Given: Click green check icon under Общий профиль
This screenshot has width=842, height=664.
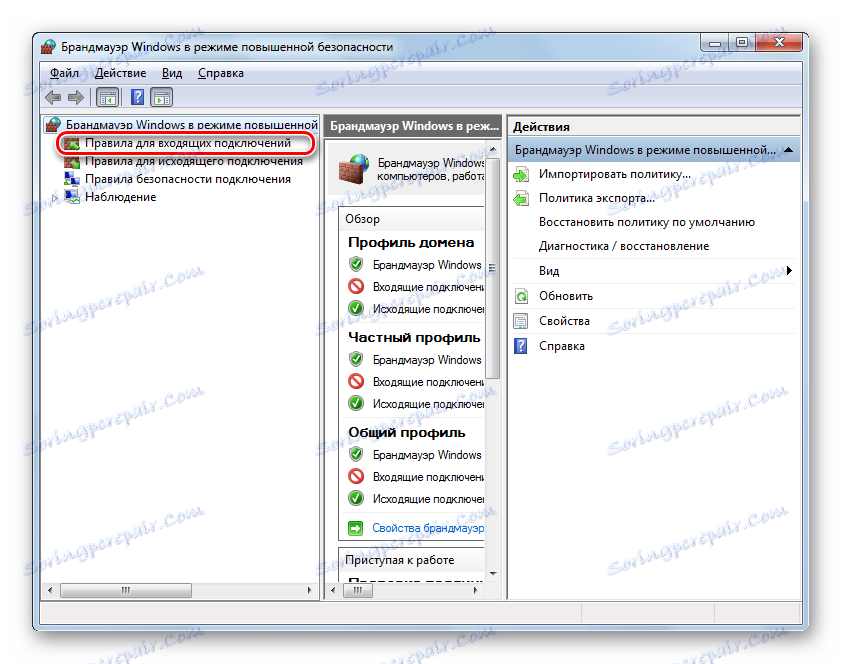Looking at the screenshot, I should tap(355, 499).
